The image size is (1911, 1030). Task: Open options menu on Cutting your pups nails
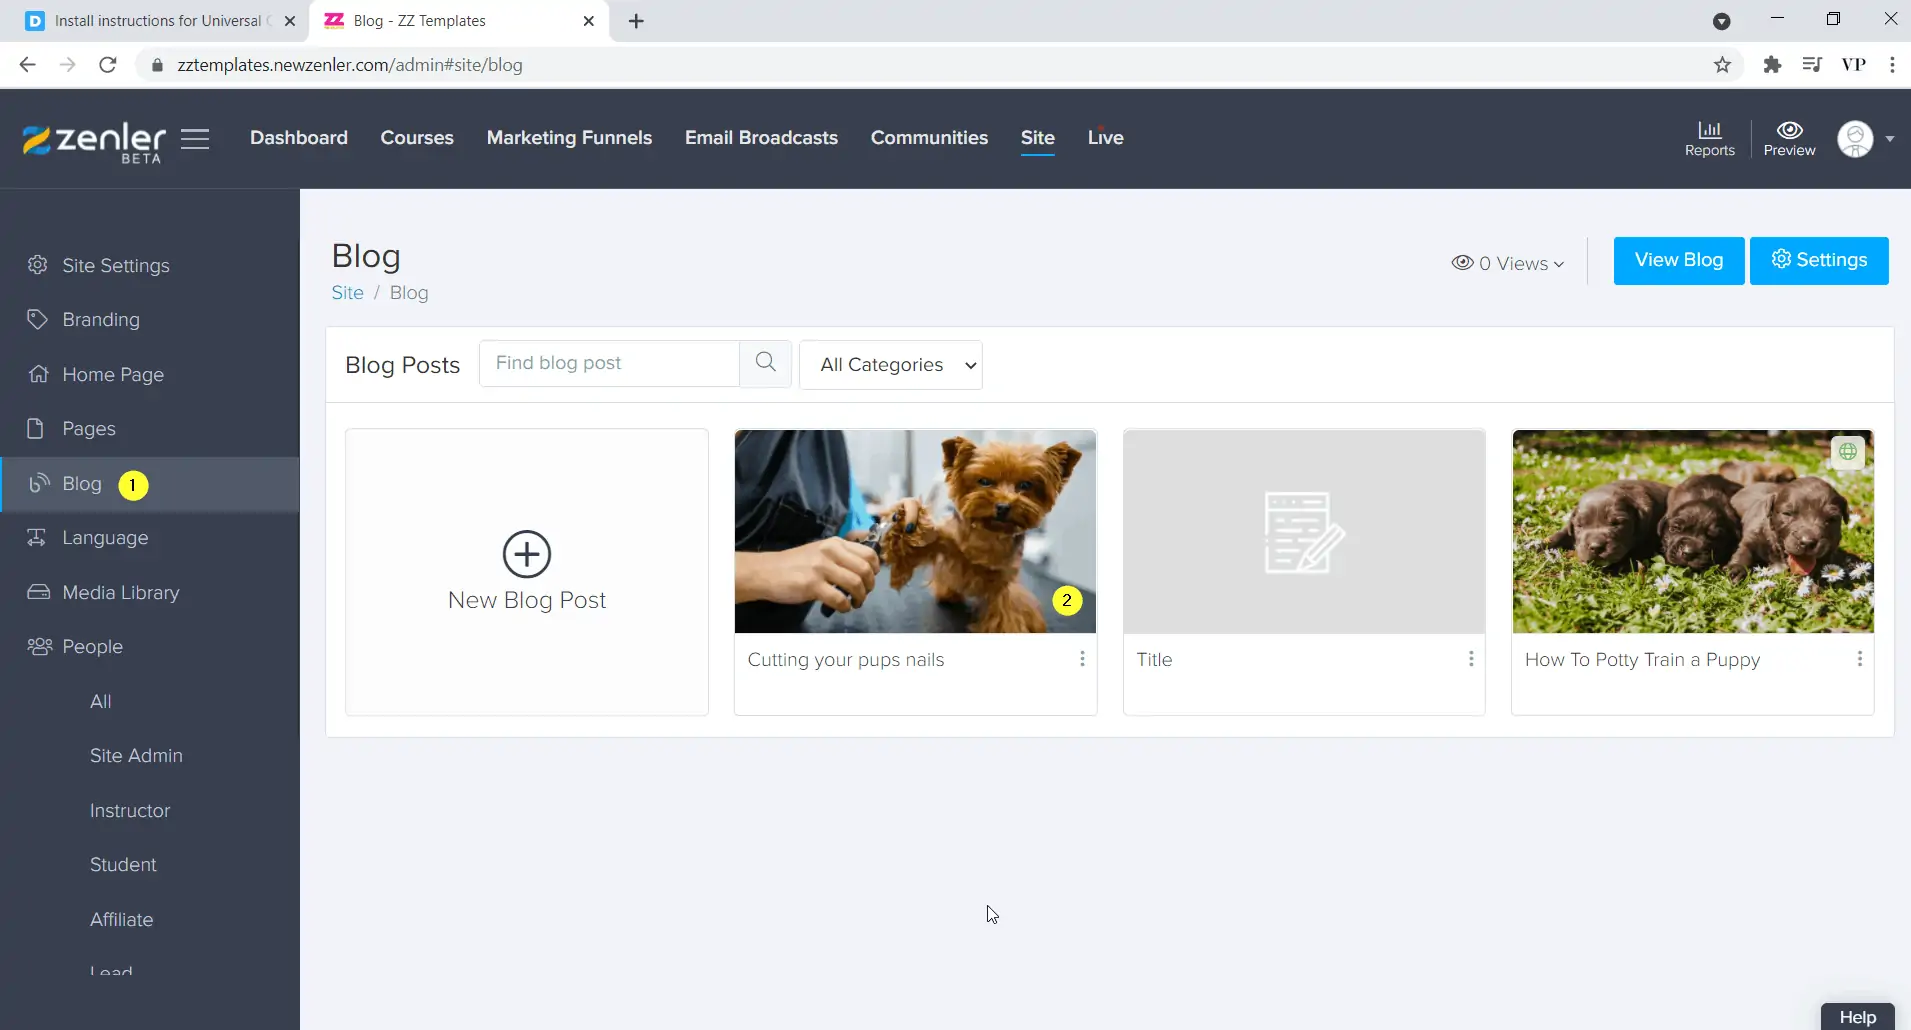pos(1081,658)
